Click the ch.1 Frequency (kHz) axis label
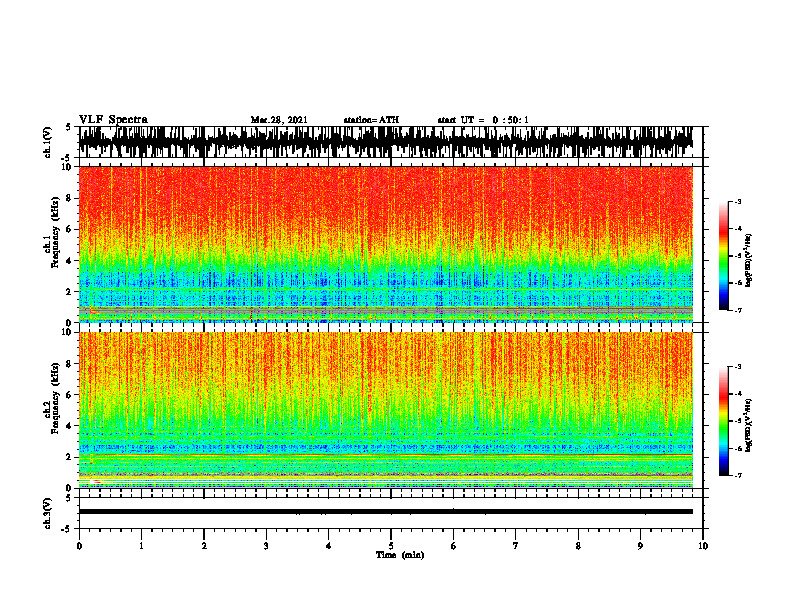792x612 pixels. [x=55, y=233]
